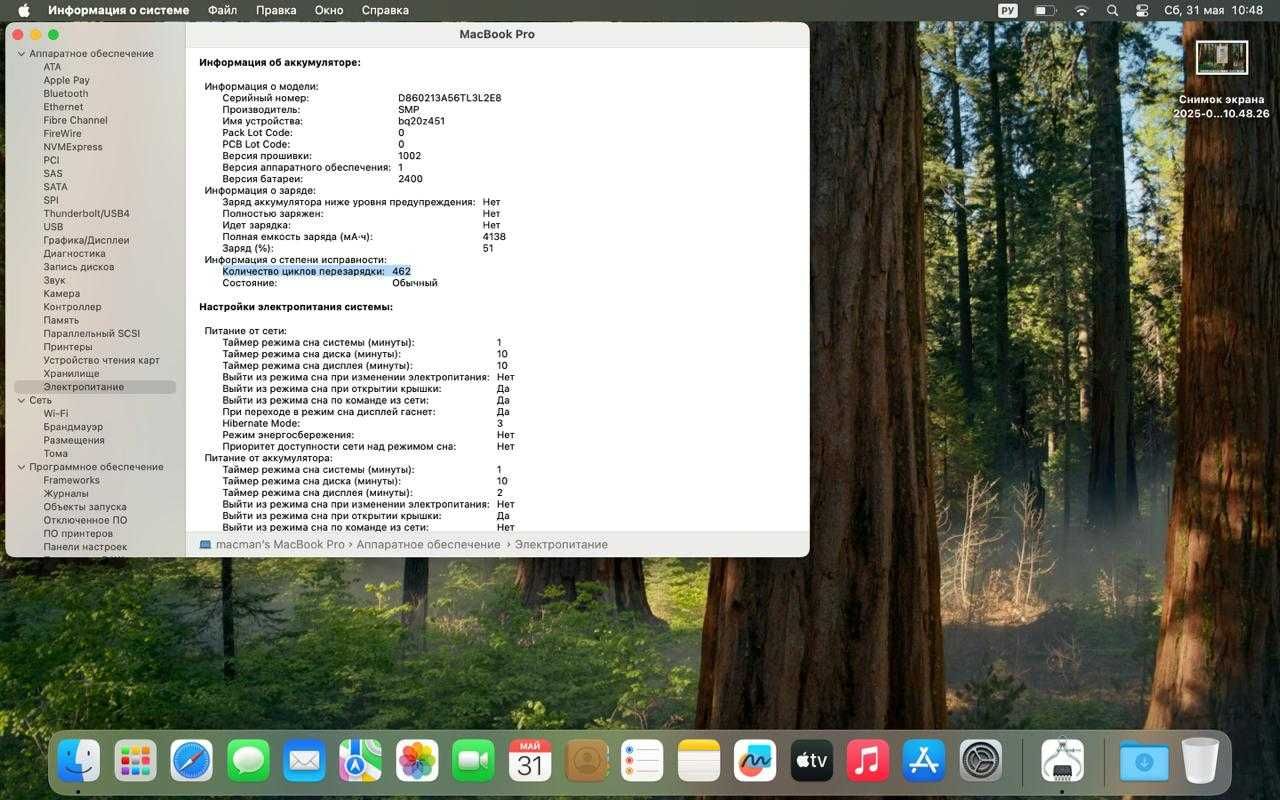Select the Снимок экрана desktop file thumbnail
Screen dimensions: 1280x800
[x=1221, y=57]
